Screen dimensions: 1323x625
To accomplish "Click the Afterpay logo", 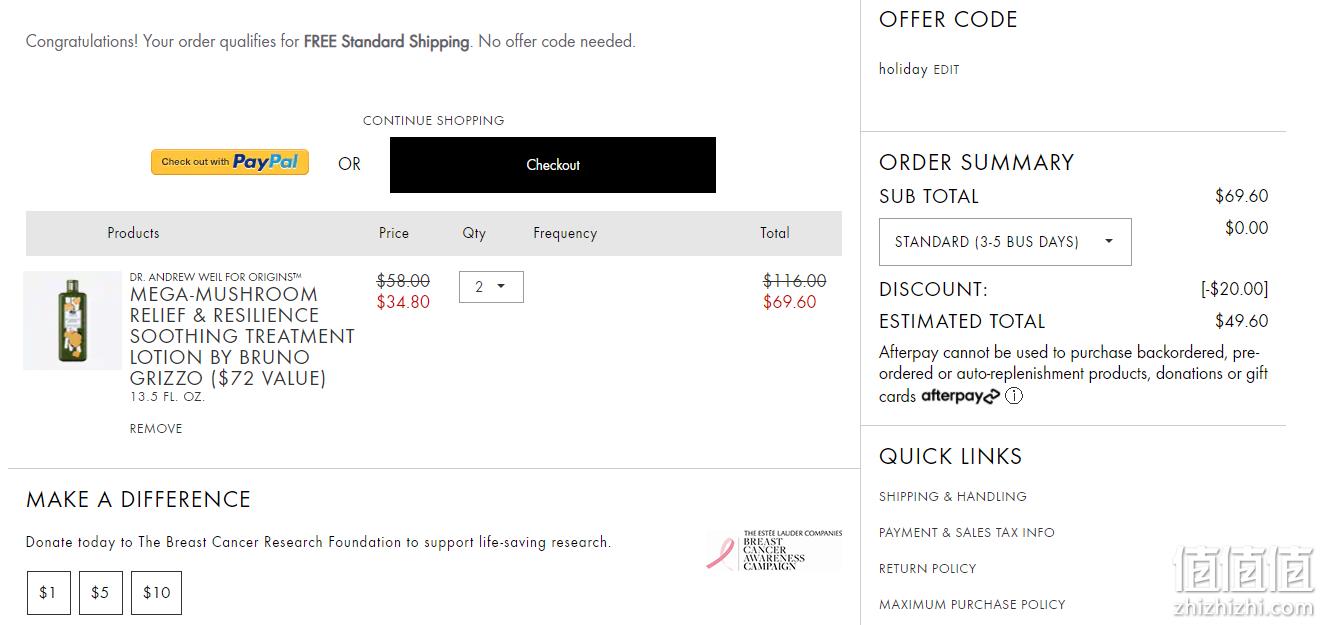I will point(960,396).
